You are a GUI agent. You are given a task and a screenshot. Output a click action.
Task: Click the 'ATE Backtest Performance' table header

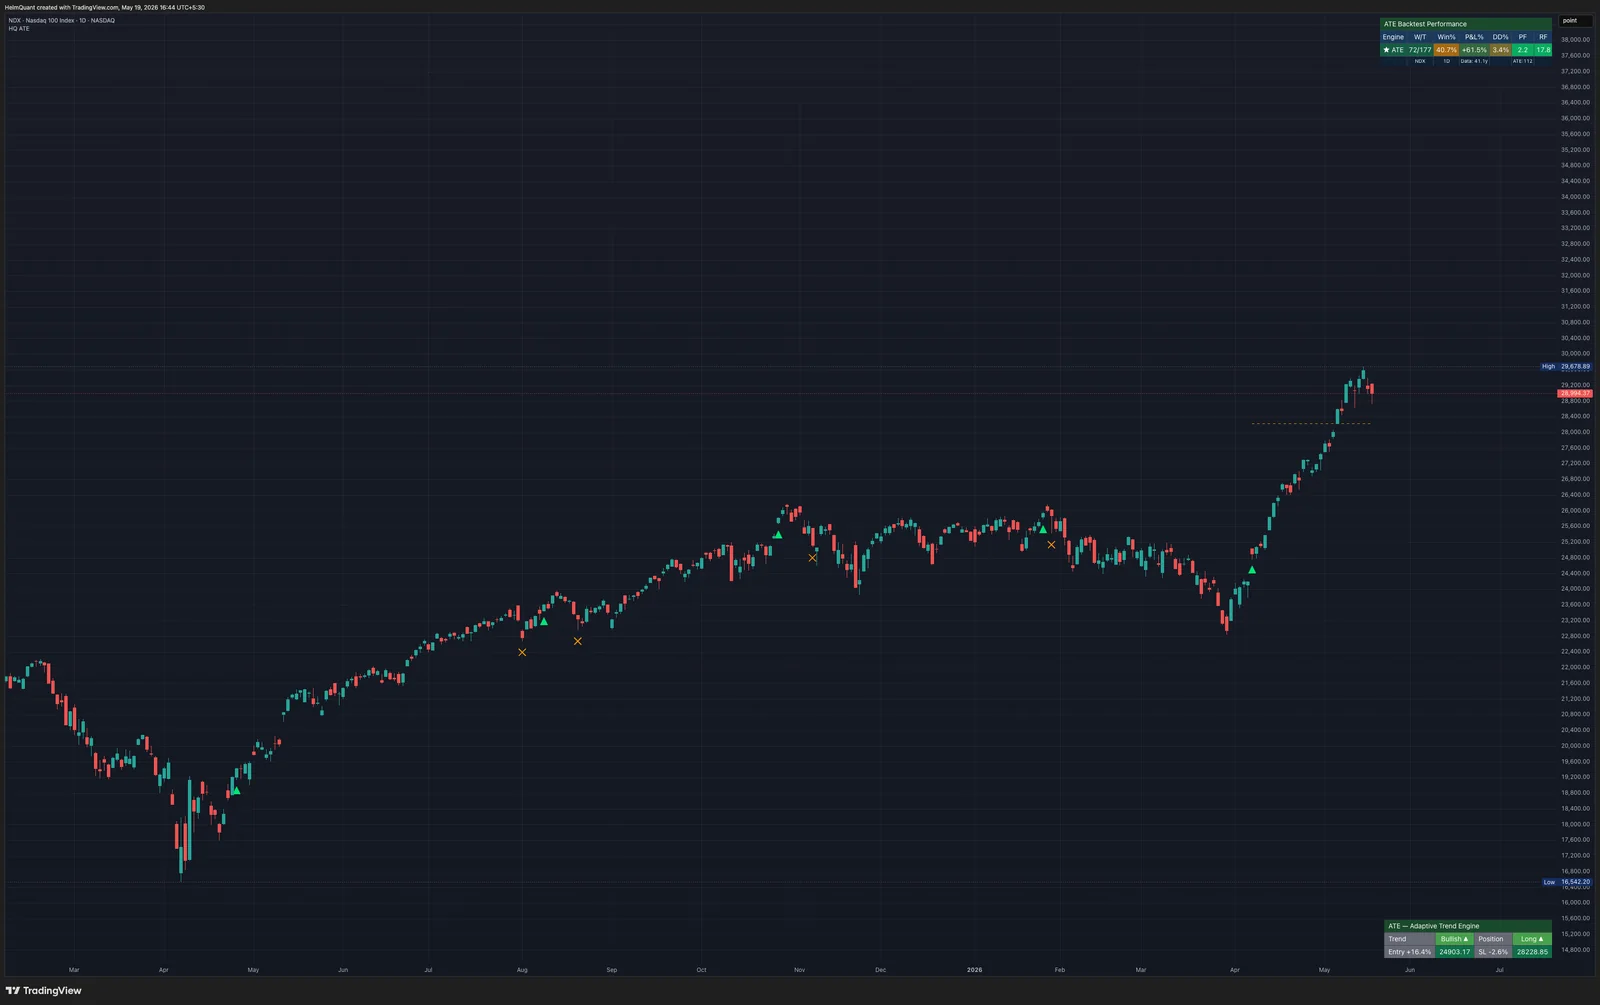1466,24
